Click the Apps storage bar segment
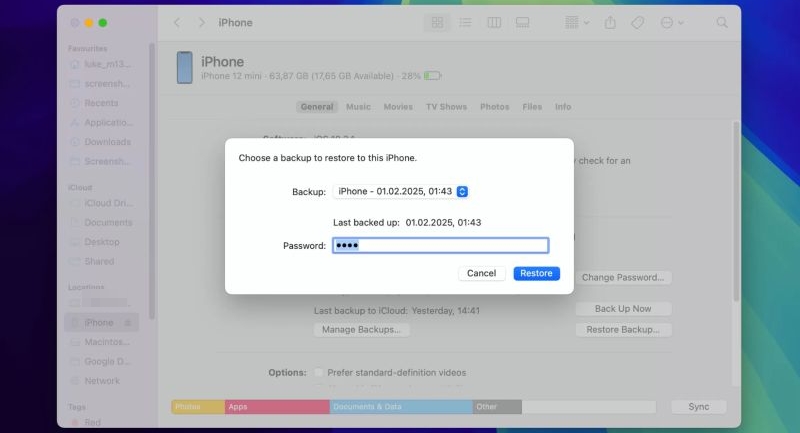 [277, 406]
